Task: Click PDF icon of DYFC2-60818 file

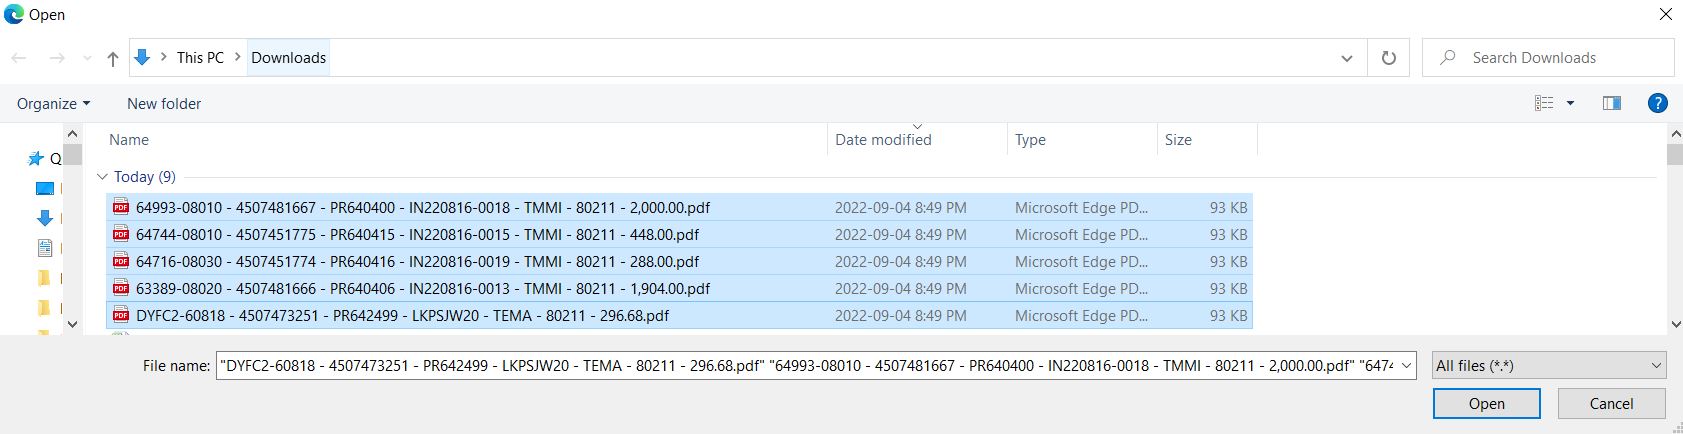Action: (x=121, y=316)
